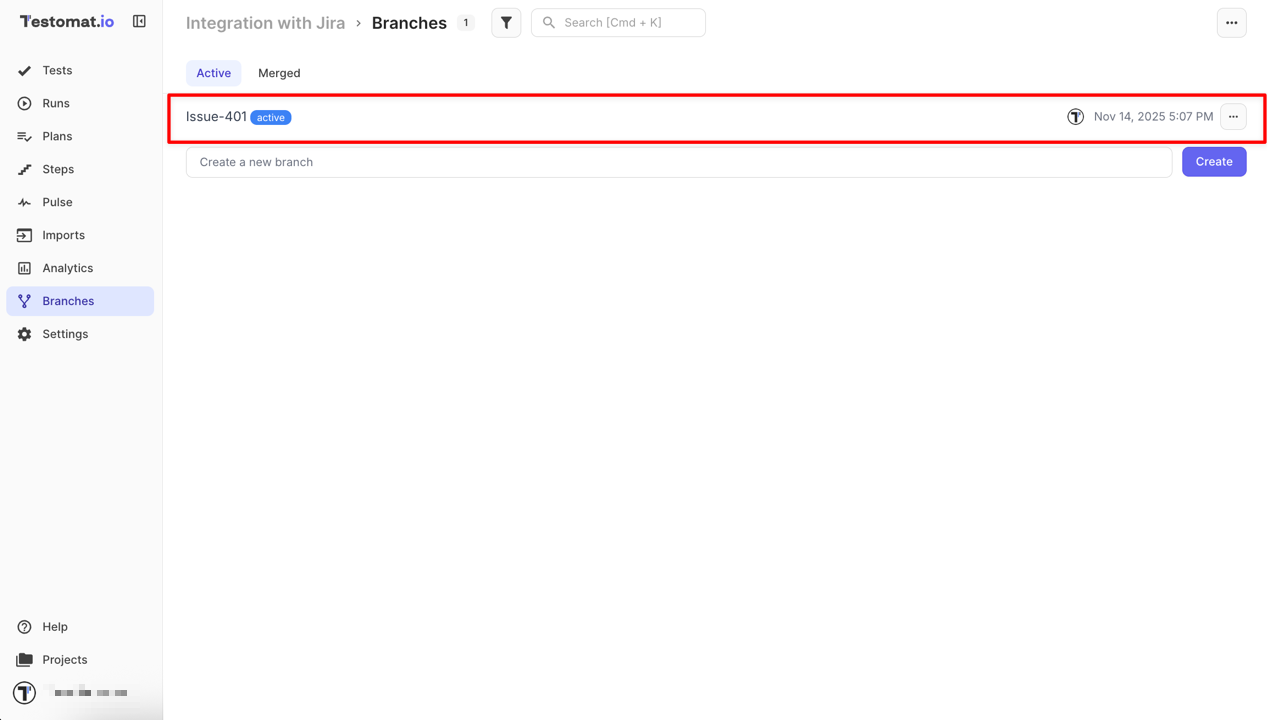Screen dimensions: 1280x720
Task: View the Analytics page
Action: point(67,269)
